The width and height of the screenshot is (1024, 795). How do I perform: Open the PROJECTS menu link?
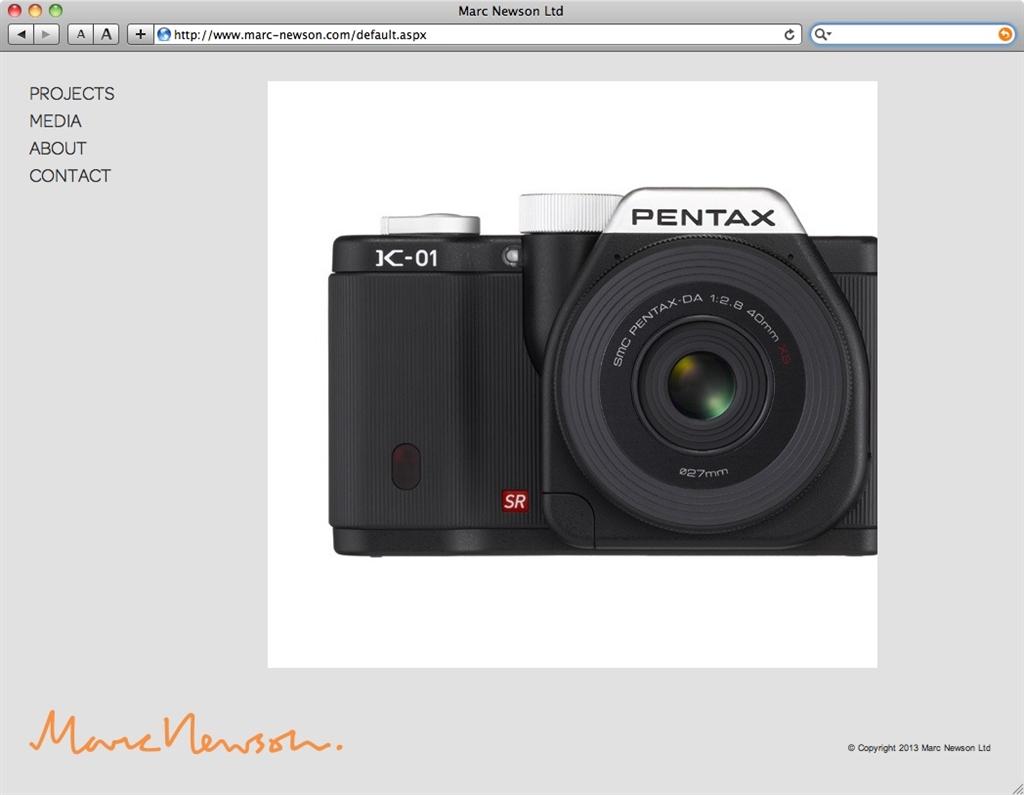[72, 93]
